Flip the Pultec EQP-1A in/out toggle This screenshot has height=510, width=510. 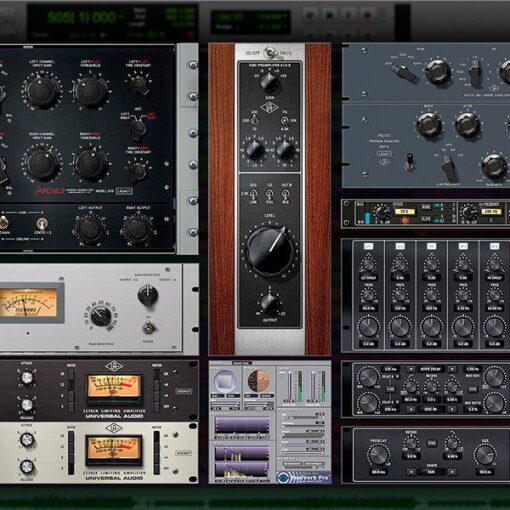pyautogui.click(x=409, y=162)
